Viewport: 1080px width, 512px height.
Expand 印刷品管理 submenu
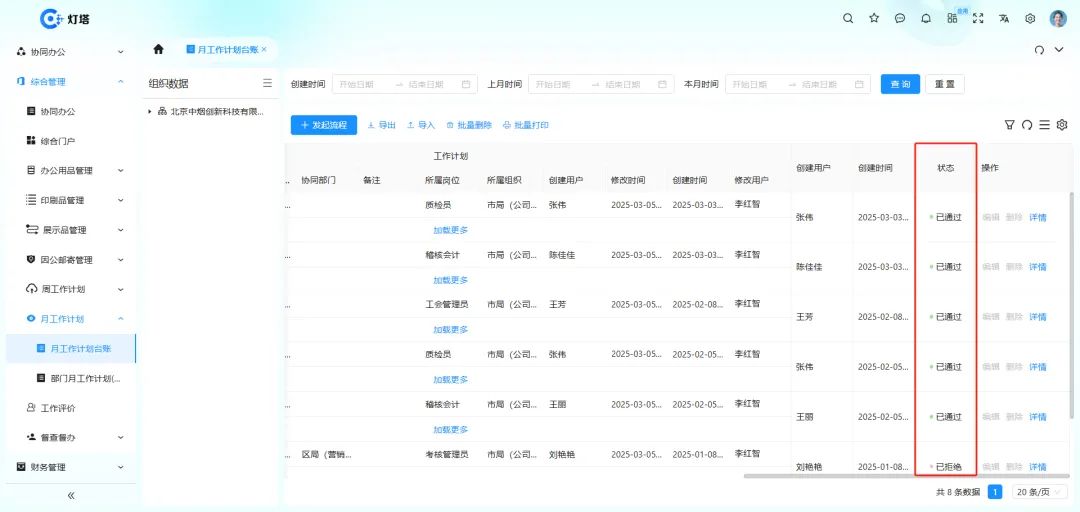pyautogui.click(x=121, y=200)
